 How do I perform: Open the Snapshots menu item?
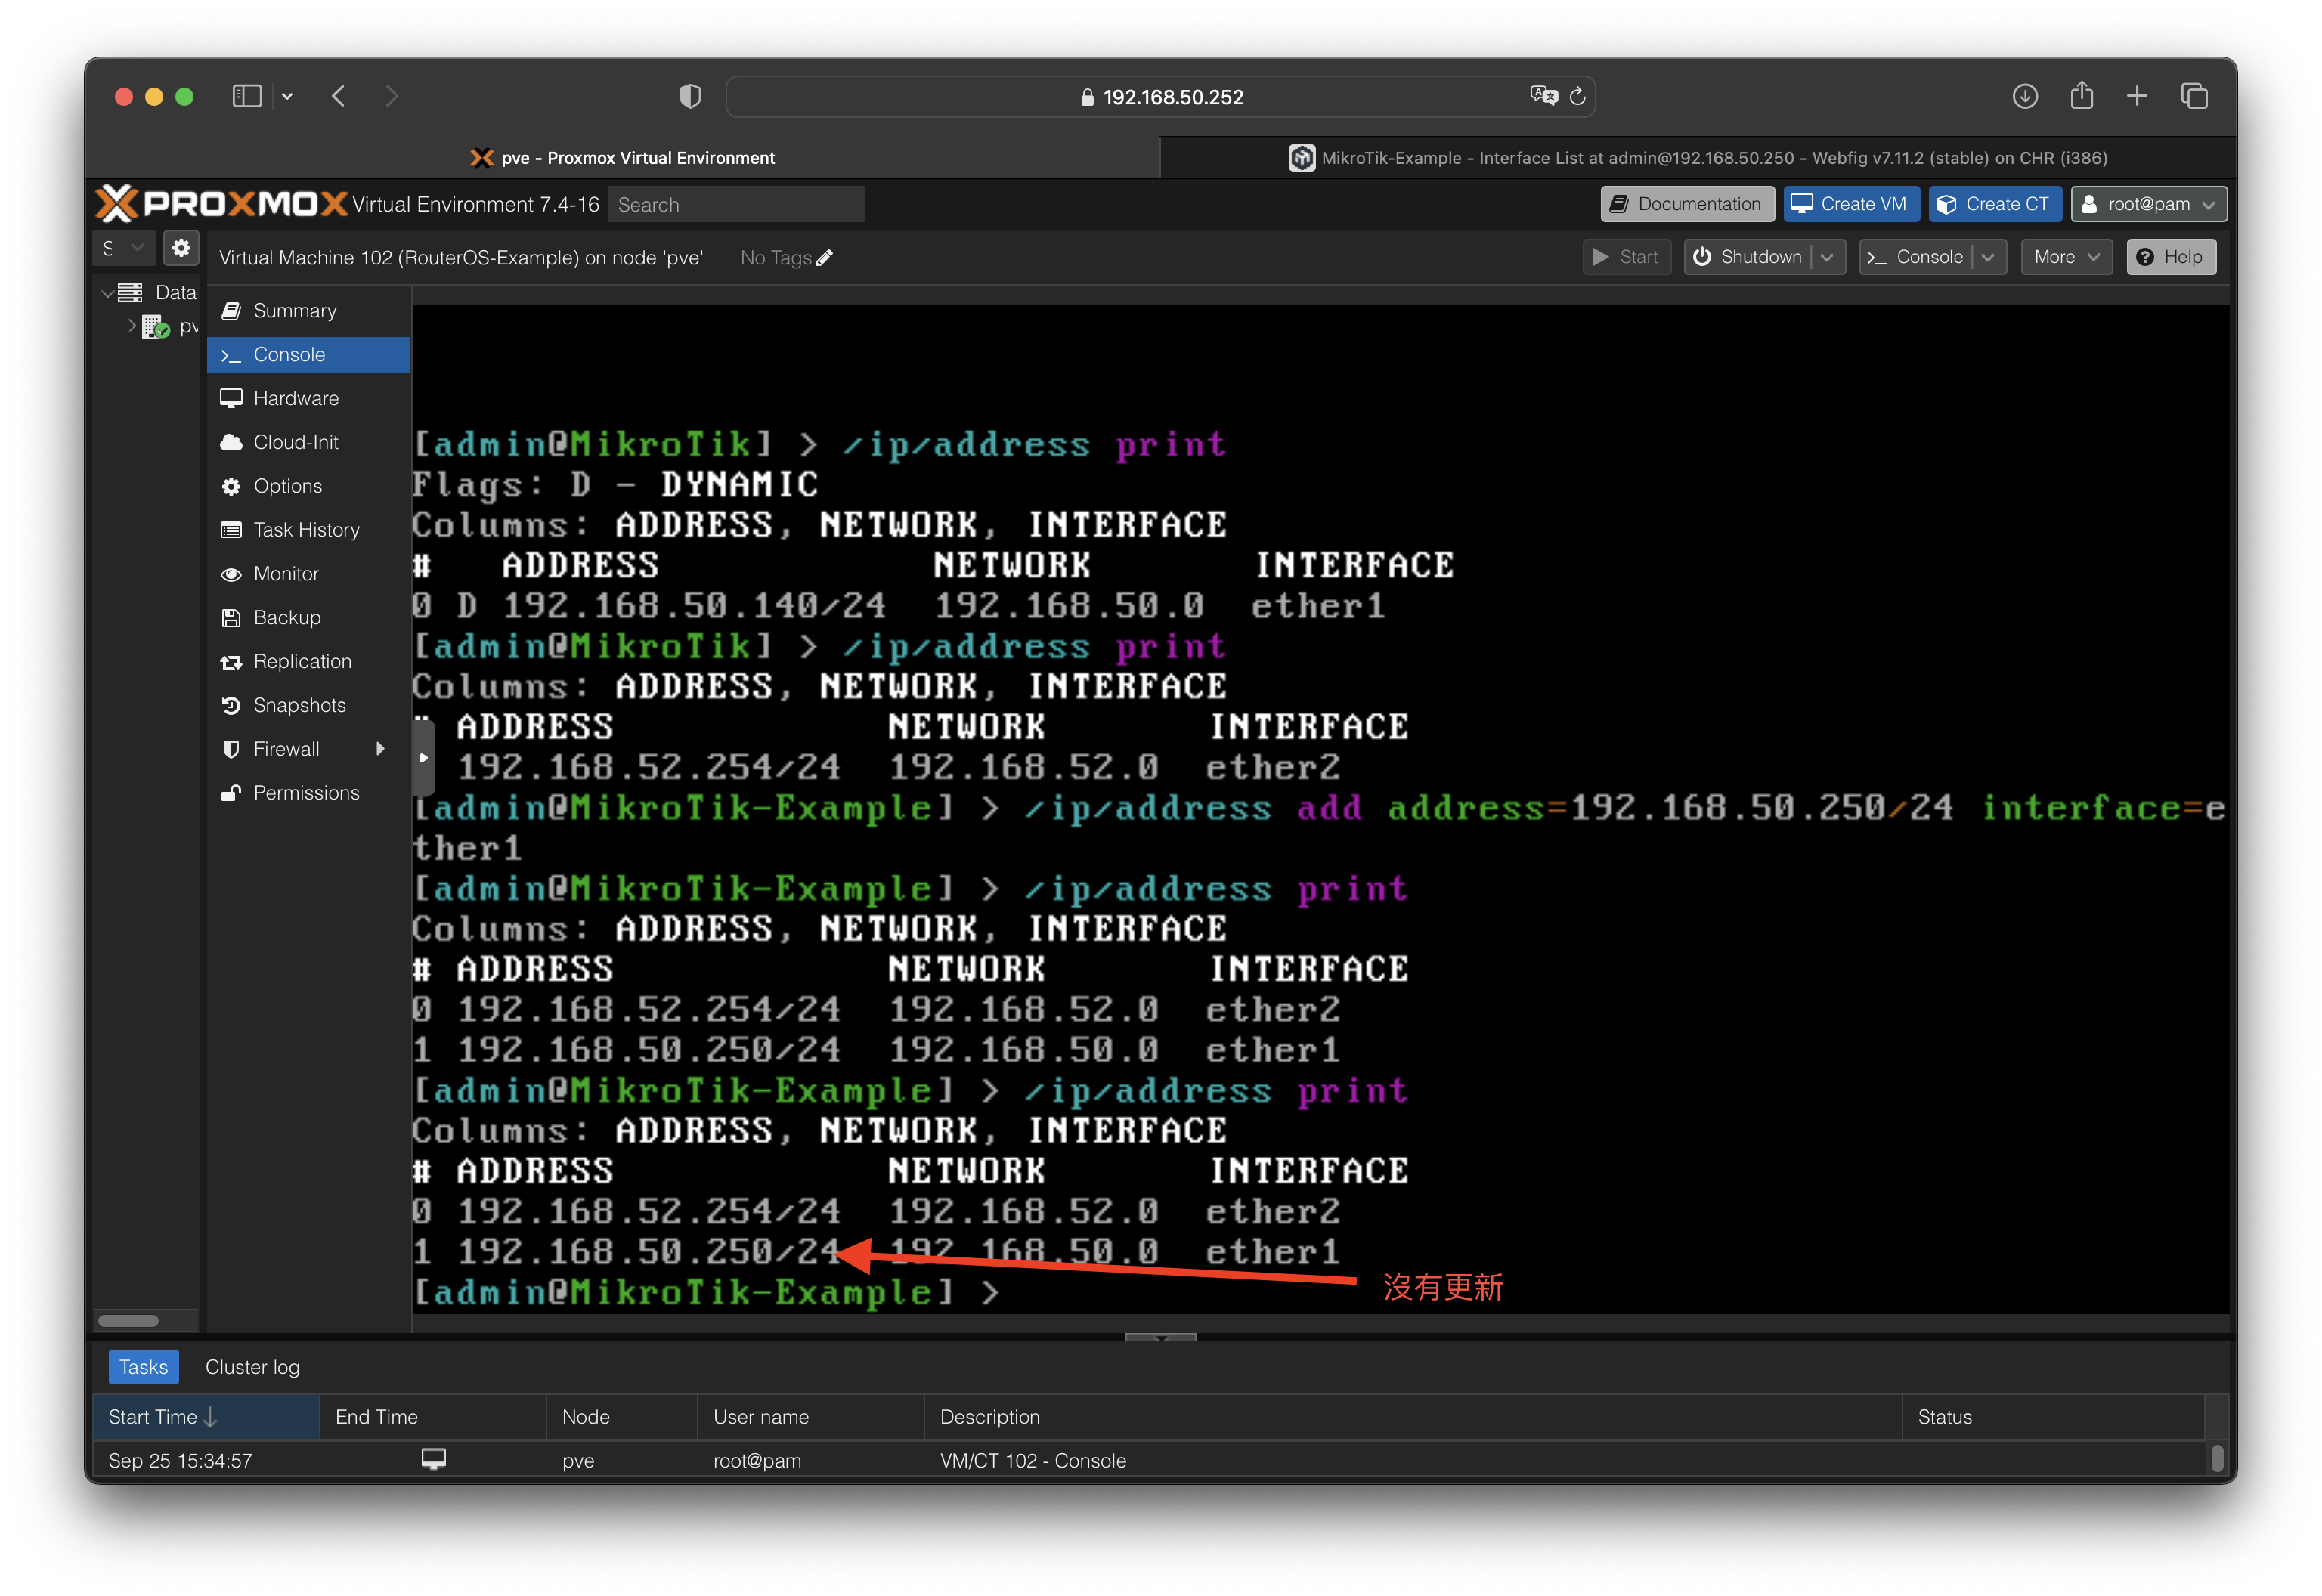coord(299,705)
